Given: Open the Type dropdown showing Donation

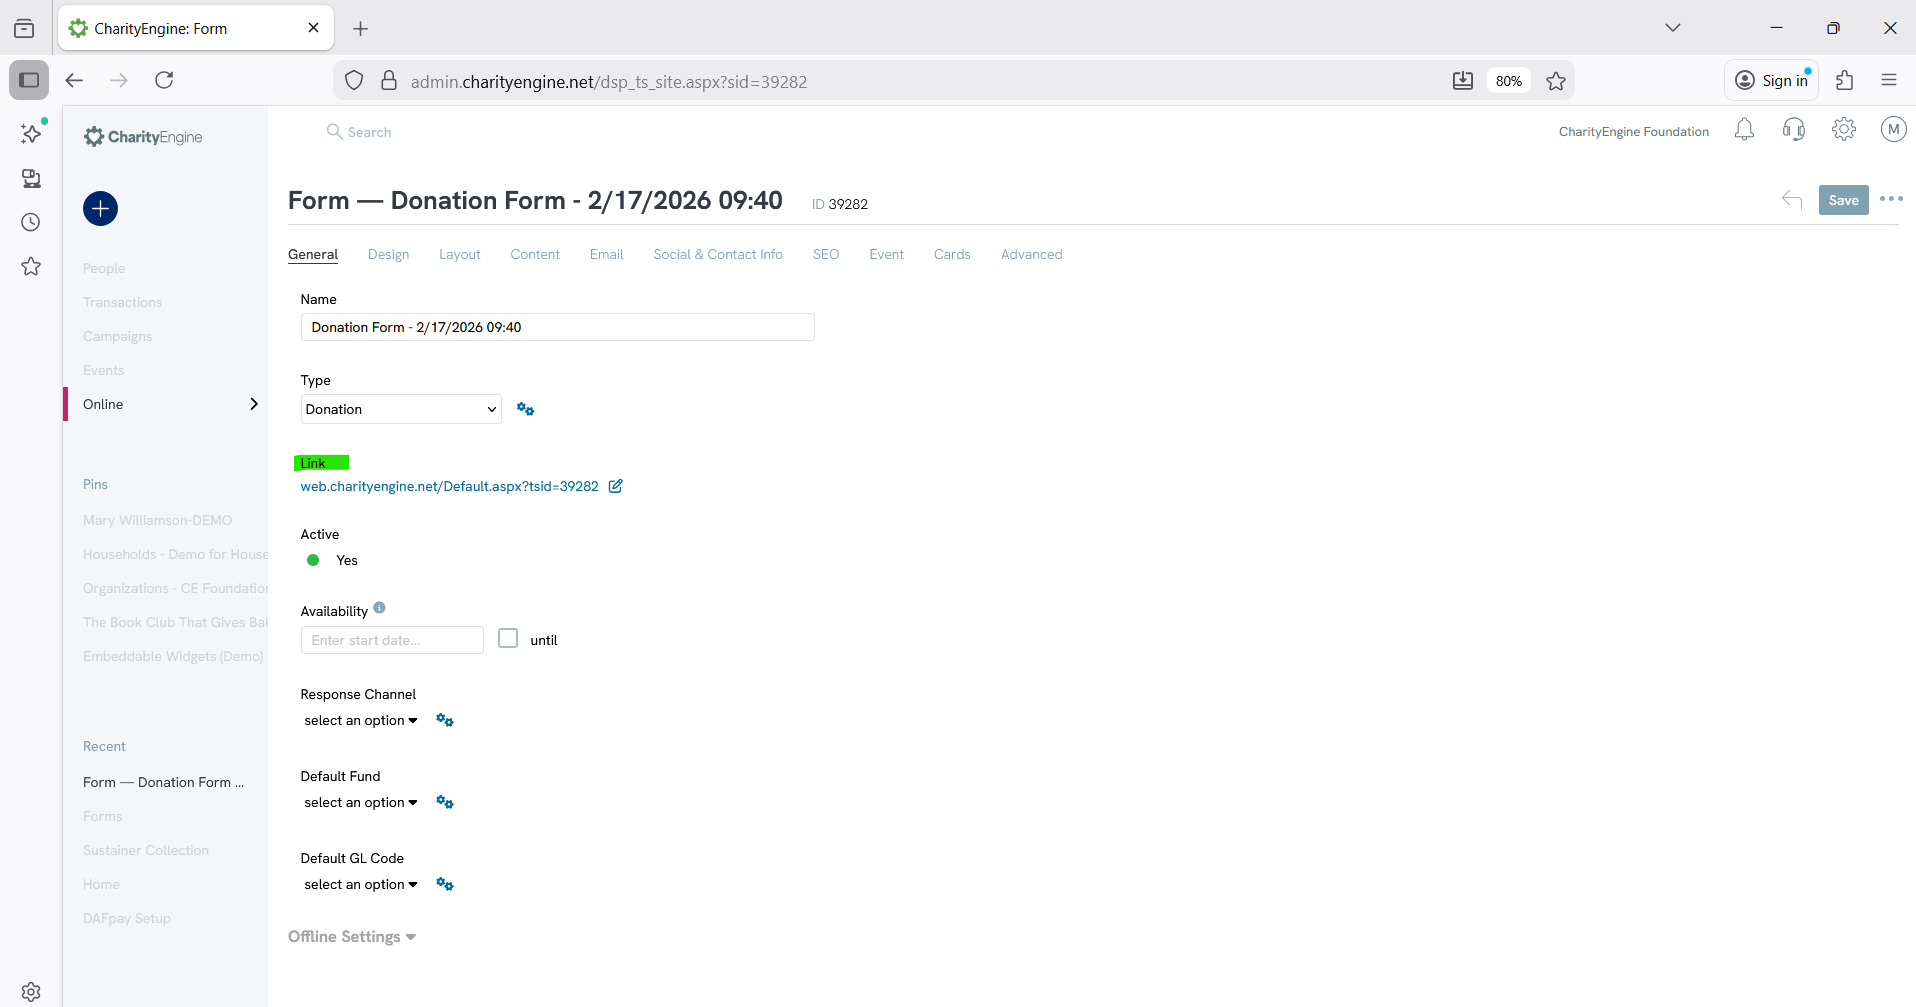Looking at the screenshot, I should coord(400,409).
